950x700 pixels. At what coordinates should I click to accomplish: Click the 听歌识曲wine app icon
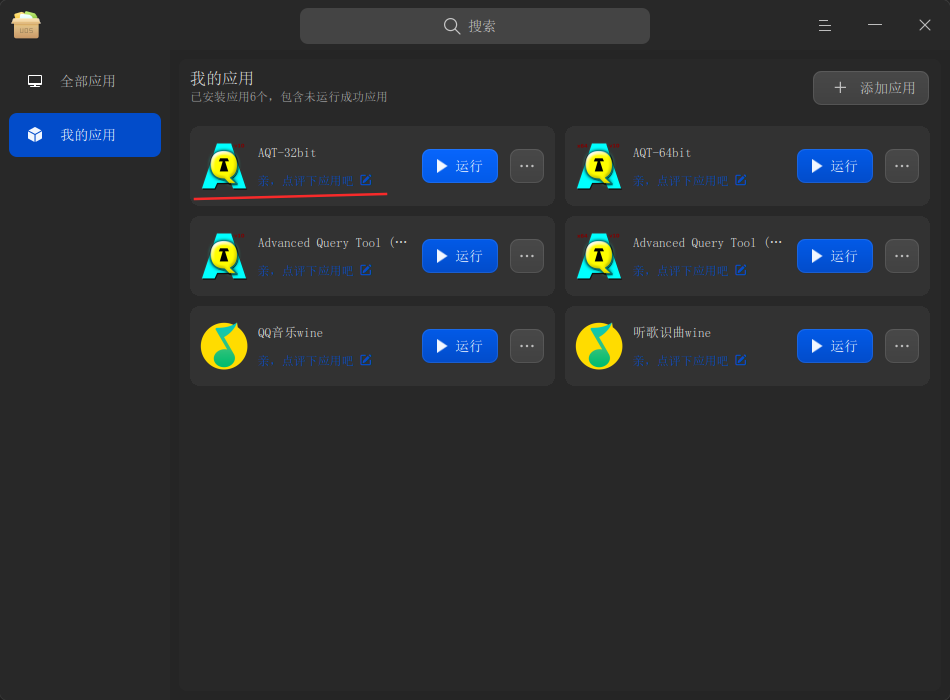pyautogui.click(x=599, y=346)
